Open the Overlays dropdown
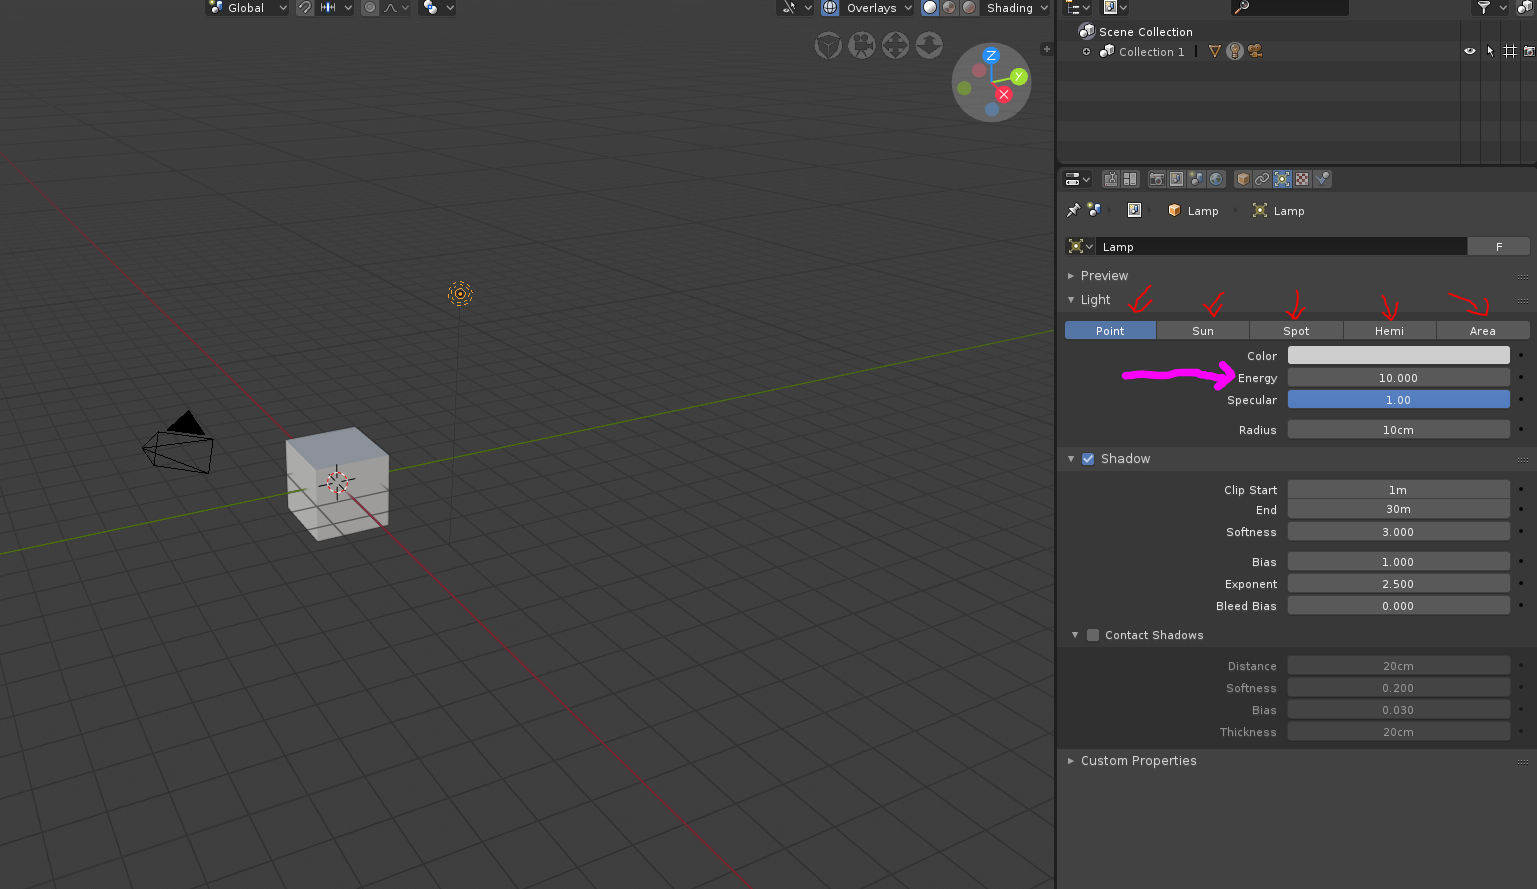The height and width of the screenshot is (889, 1537). [878, 8]
